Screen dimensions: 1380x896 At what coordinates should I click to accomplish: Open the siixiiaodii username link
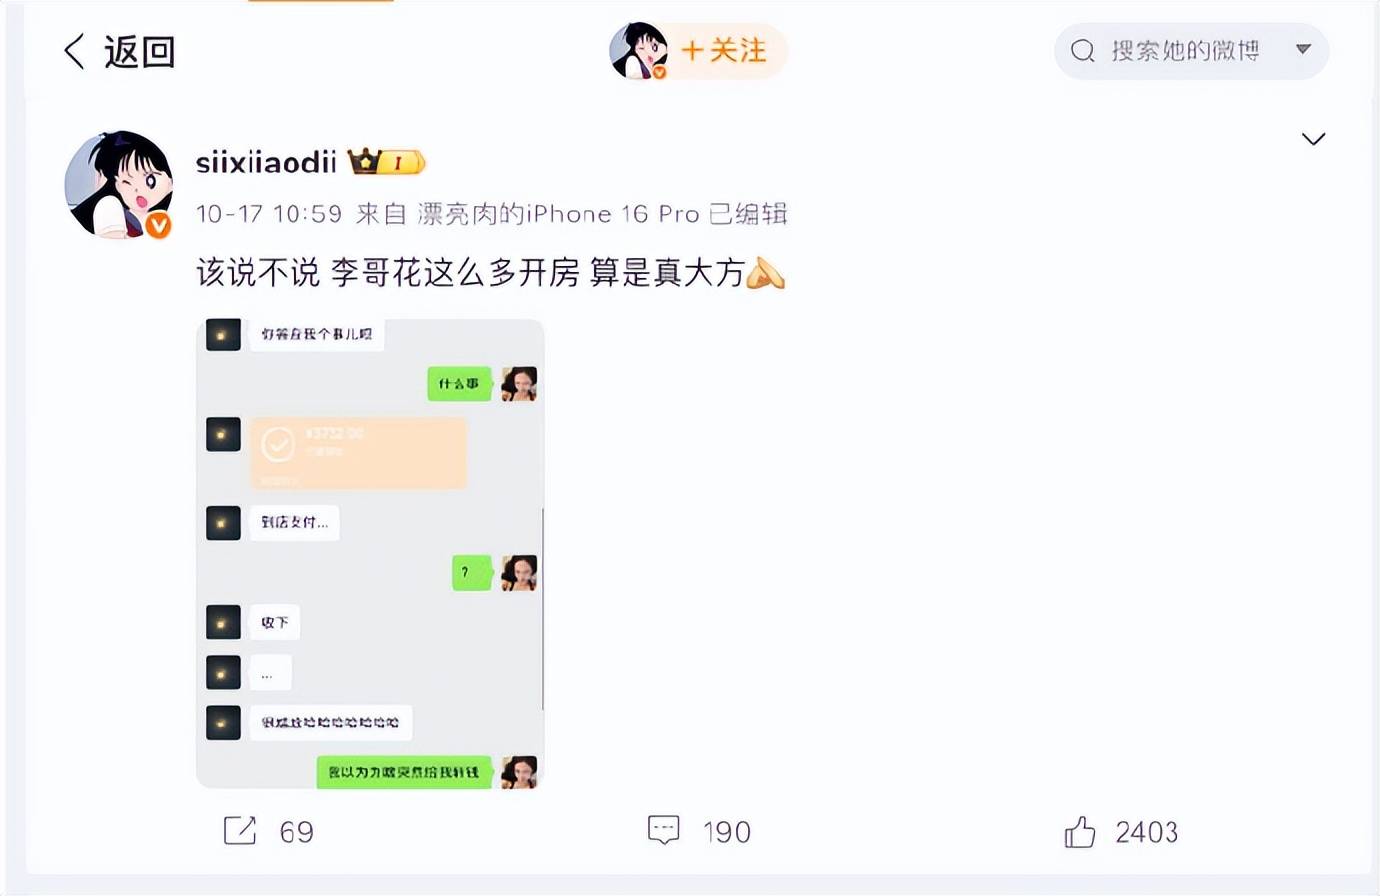pos(266,162)
